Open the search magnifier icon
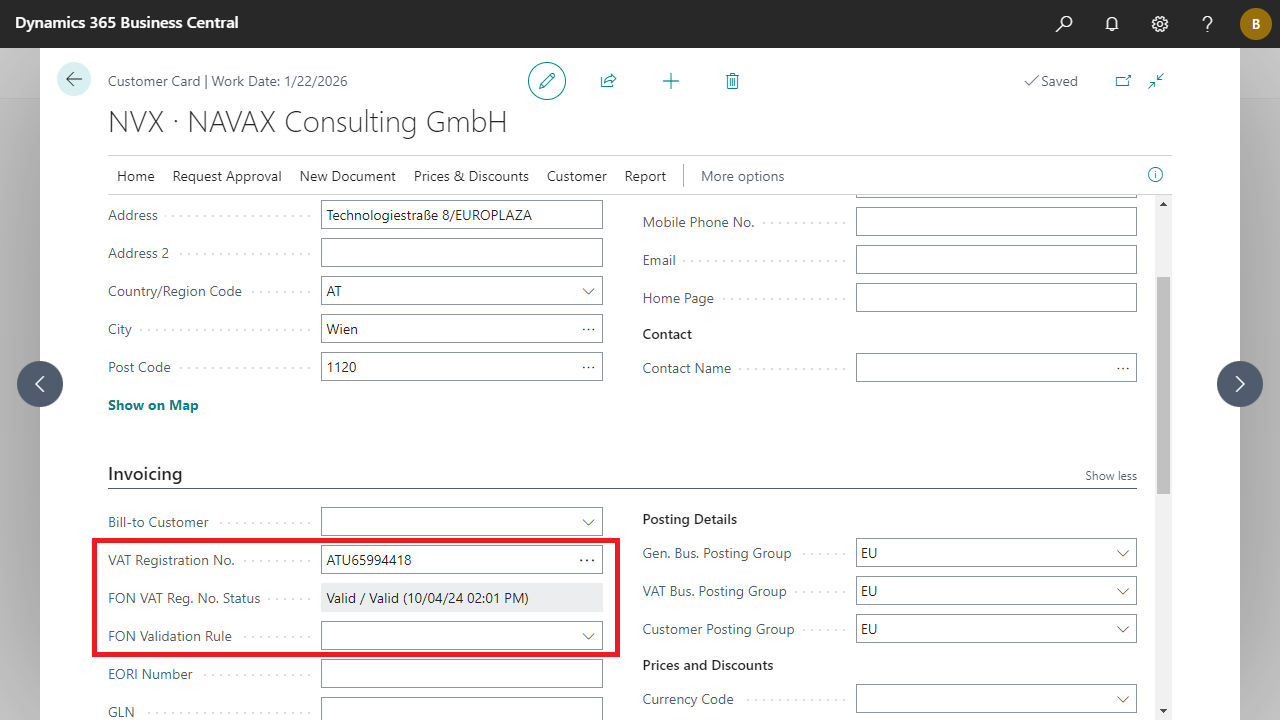Image resolution: width=1280 pixels, height=720 pixels. (1064, 24)
